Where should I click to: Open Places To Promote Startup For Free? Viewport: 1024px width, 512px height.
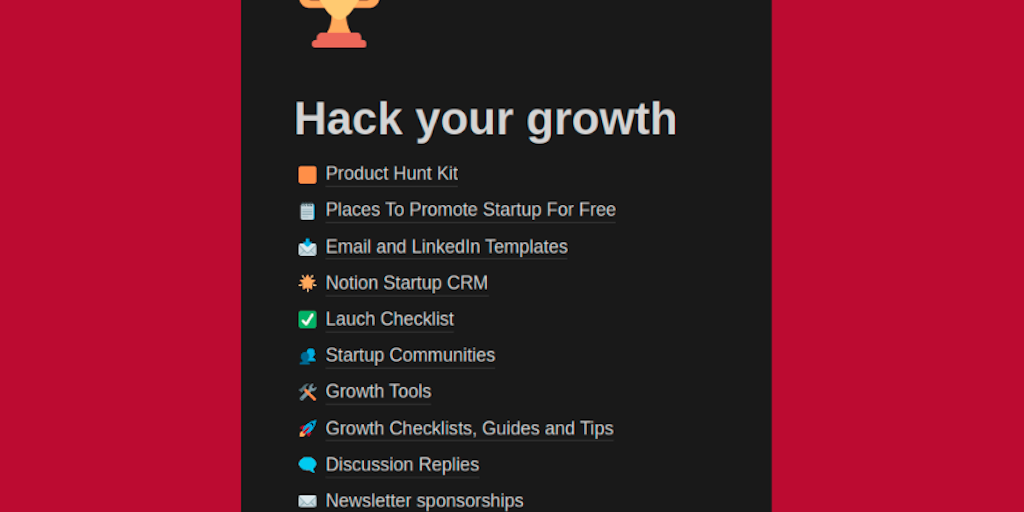[470, 210]
